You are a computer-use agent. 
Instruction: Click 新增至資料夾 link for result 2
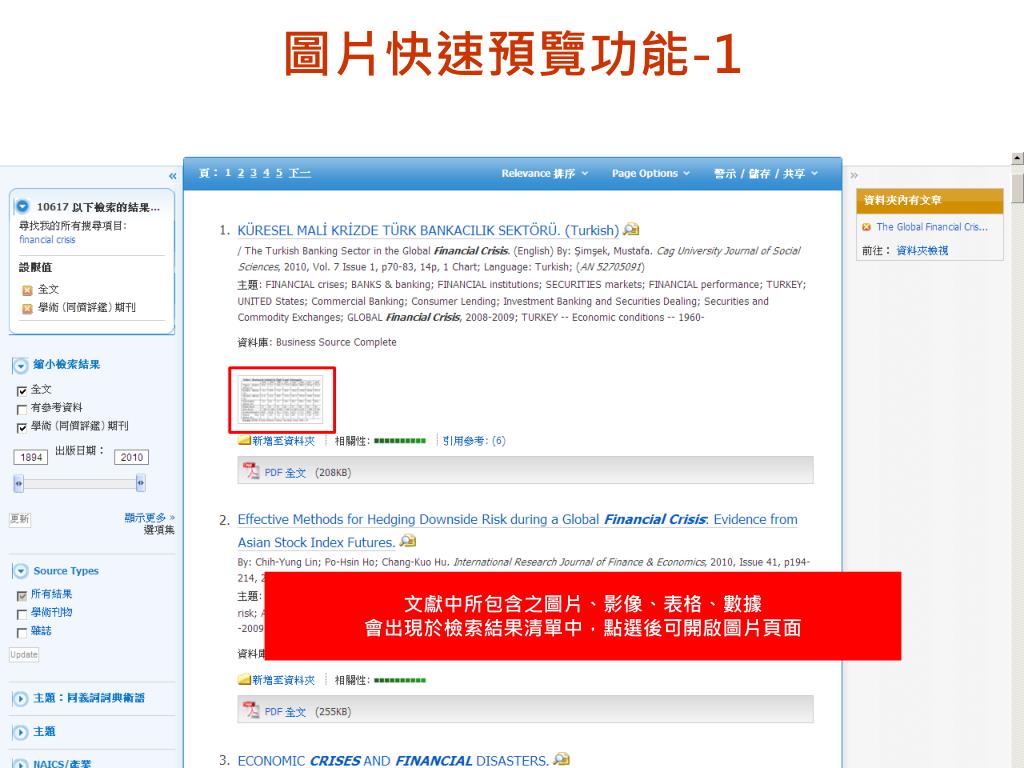pyautogui.click(x=283, y=680)
